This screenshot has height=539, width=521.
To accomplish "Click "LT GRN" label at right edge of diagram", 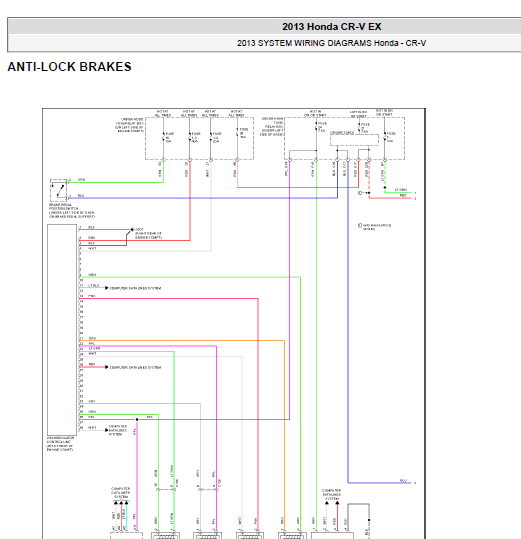I will tap(401, 190).
